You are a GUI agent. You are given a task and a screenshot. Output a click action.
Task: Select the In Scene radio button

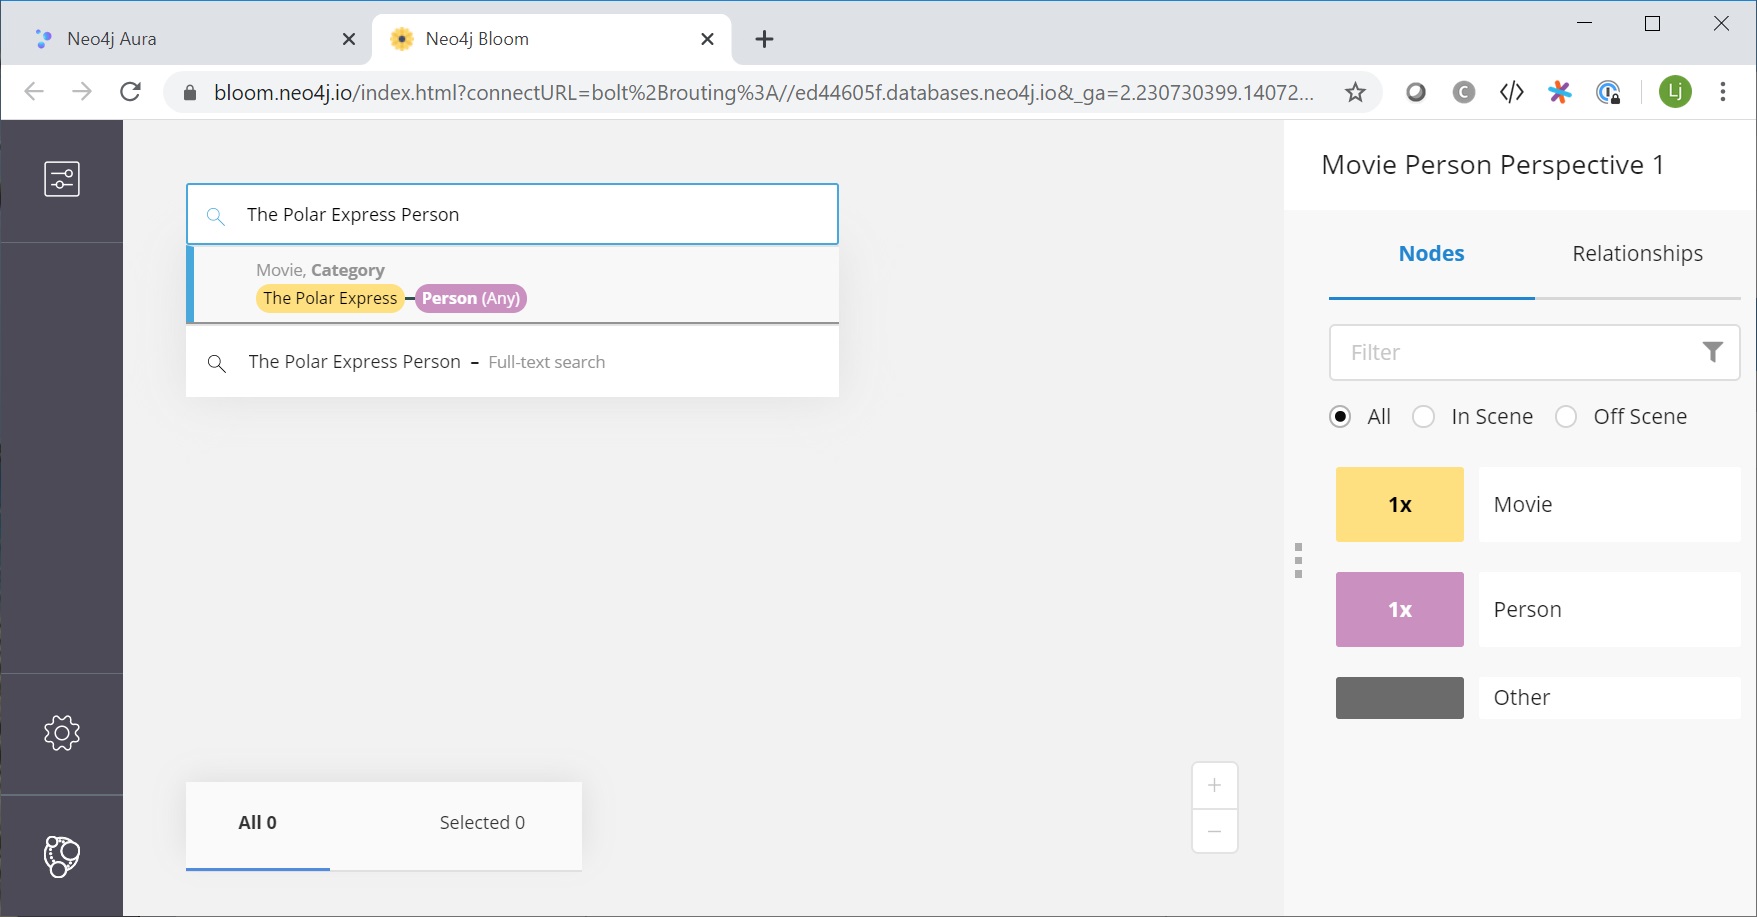(x=1424, y=417)
